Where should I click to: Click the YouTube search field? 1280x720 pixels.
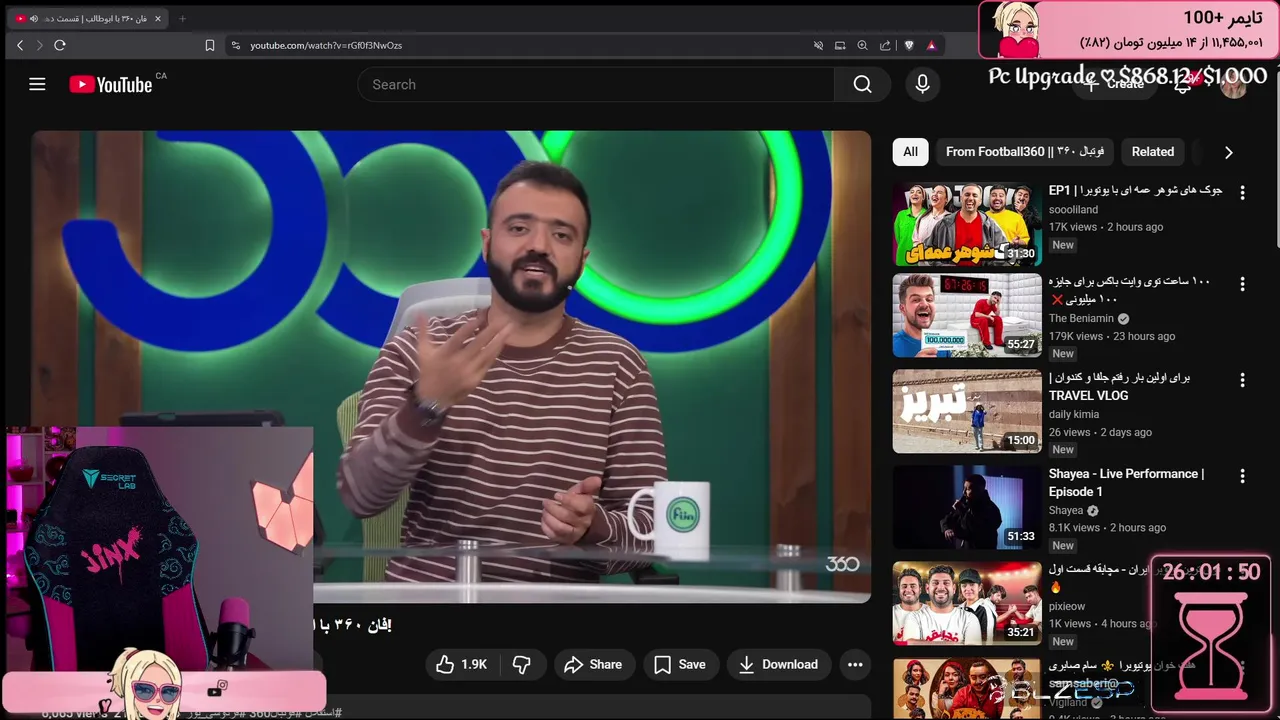(x=596, y=85)
